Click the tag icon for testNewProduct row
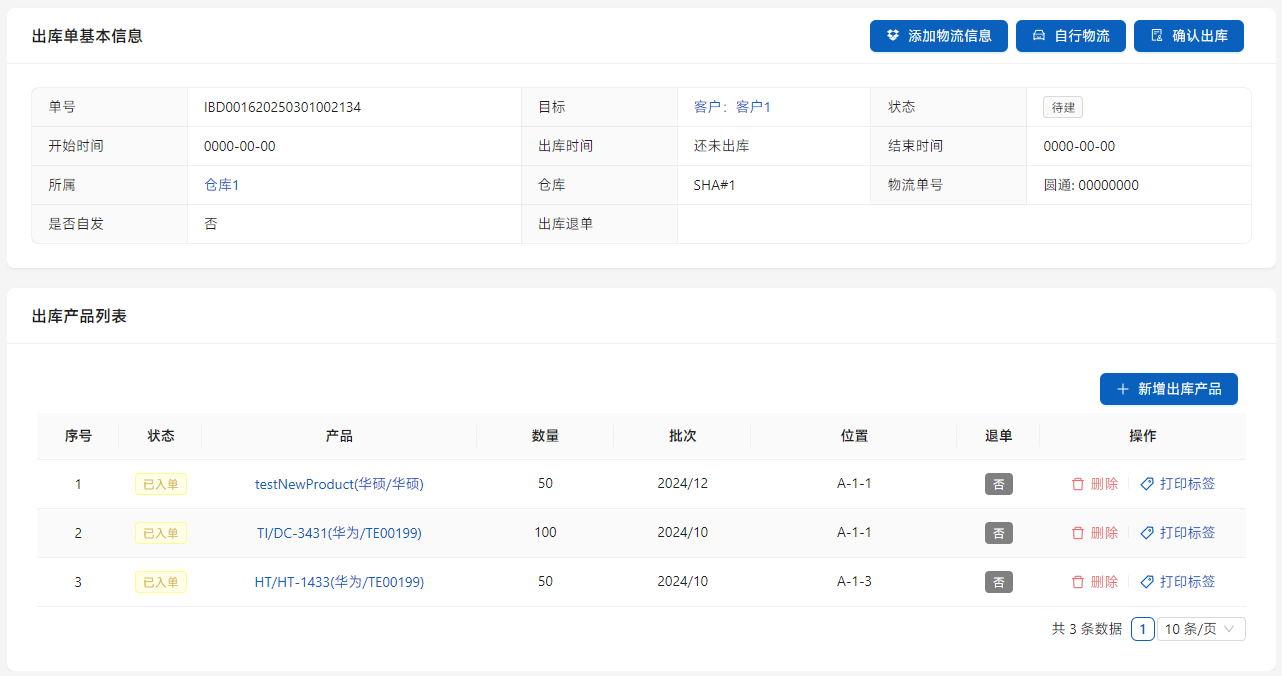Viewport: 1282px width, 676px height. [x=1147, y=484]
